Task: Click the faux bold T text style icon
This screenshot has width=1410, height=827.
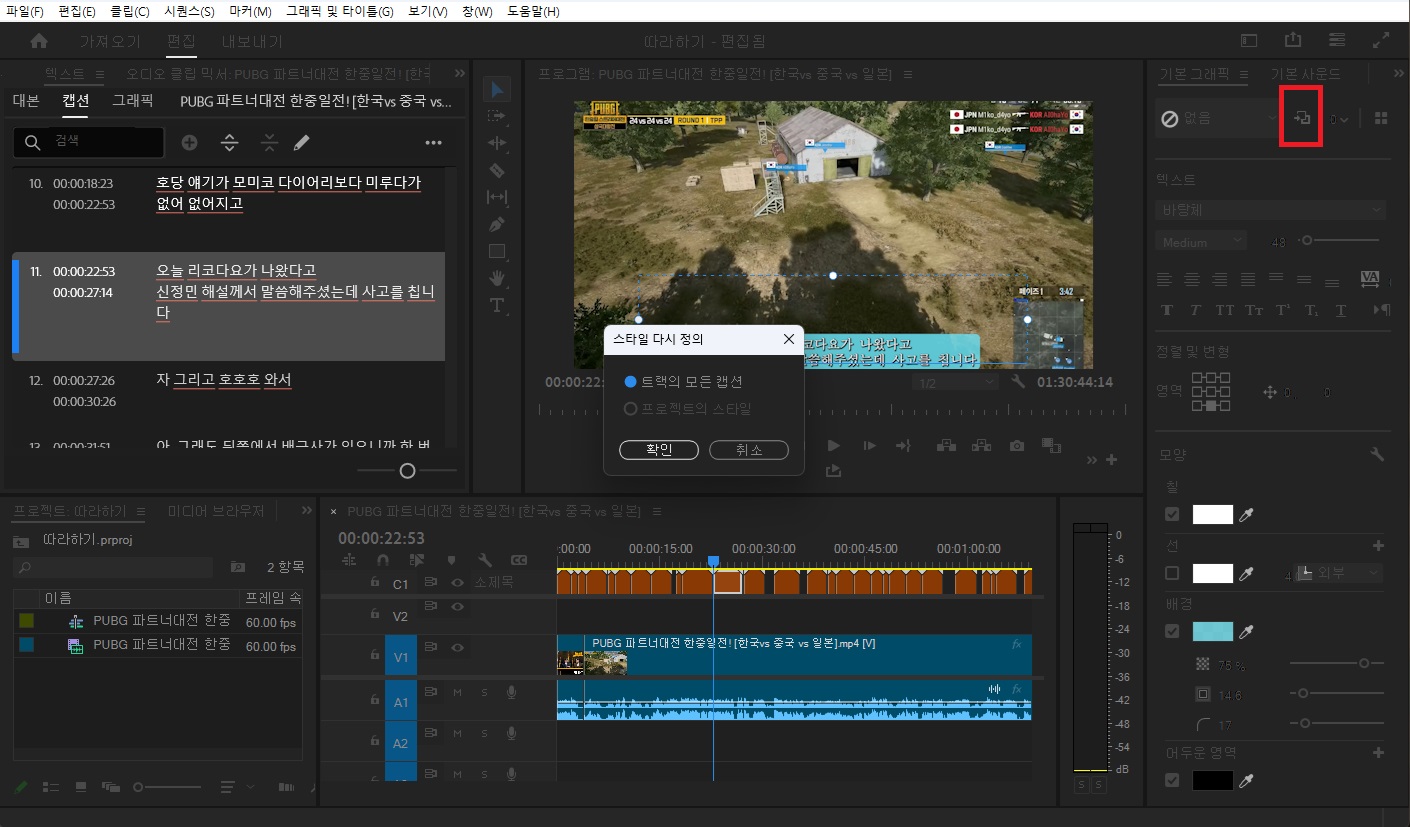Action: [x=1167, y=310]
